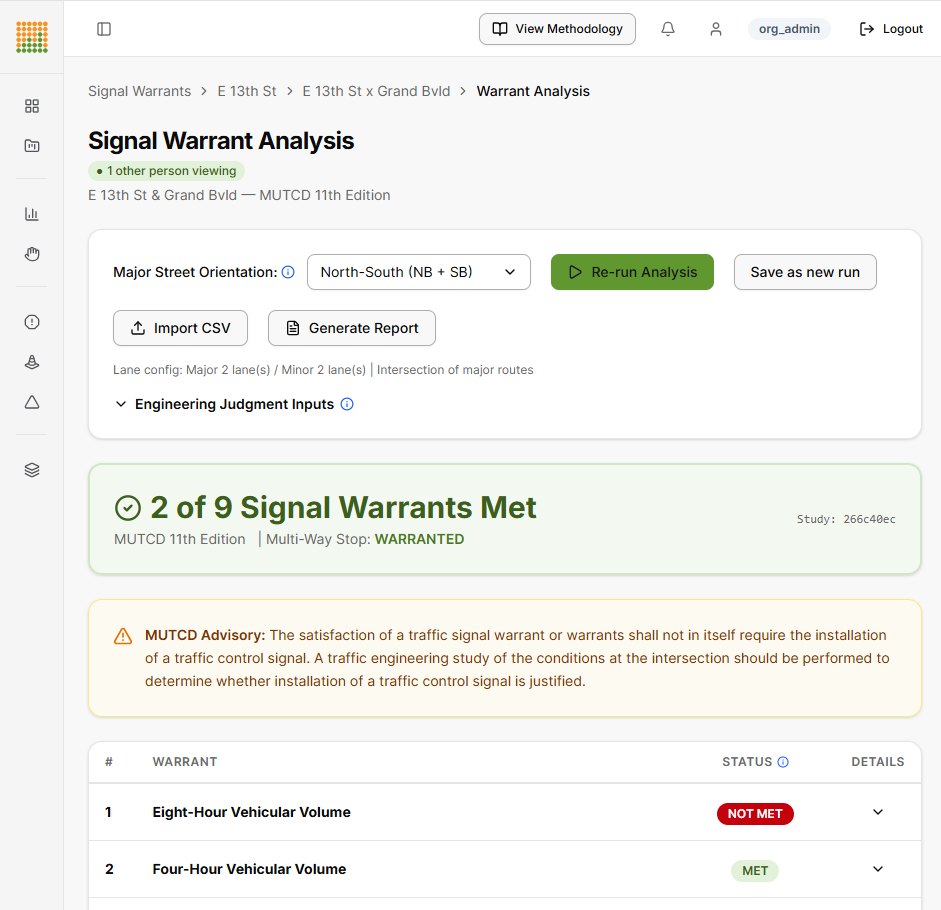Click Study: 266c40ec identifier
Screen dimensions: 941x910
point(846,519)
